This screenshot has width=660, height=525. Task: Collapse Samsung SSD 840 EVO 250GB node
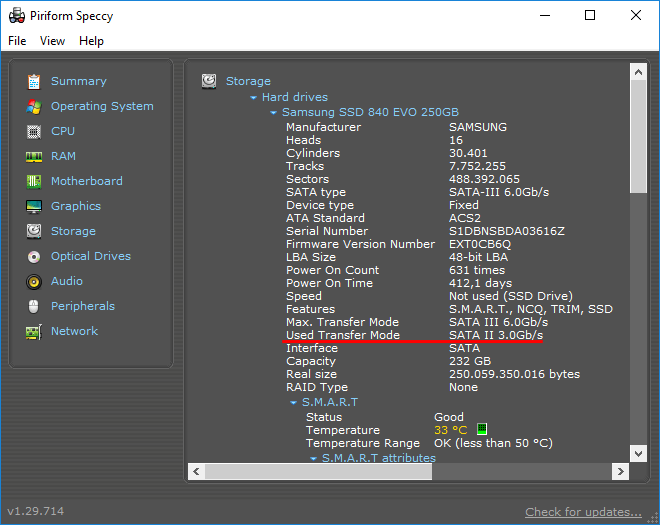pos(273,113)
